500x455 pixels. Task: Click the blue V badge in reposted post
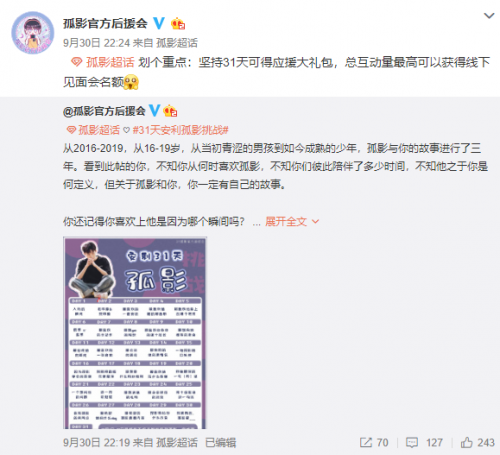pyautogui.click(x=154, y=110)
